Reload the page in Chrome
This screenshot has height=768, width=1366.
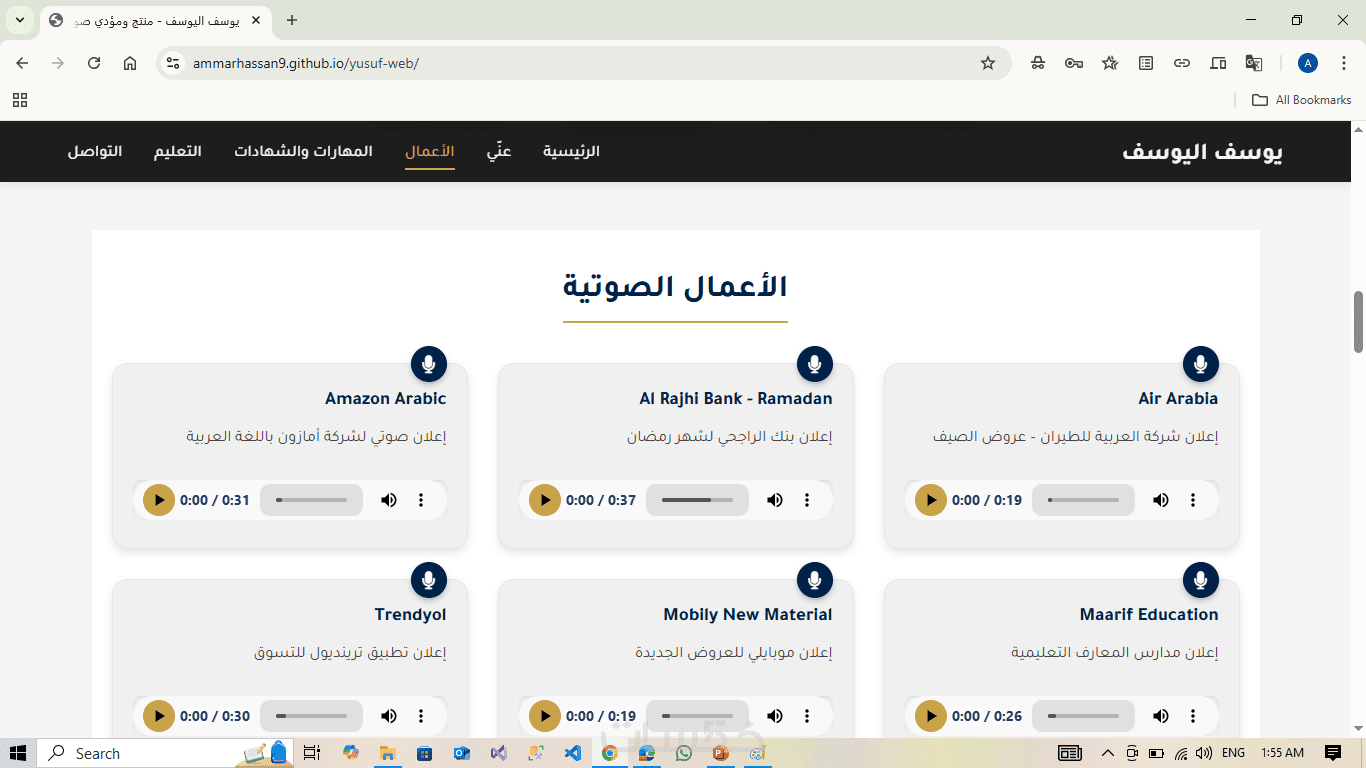(94, 63)
